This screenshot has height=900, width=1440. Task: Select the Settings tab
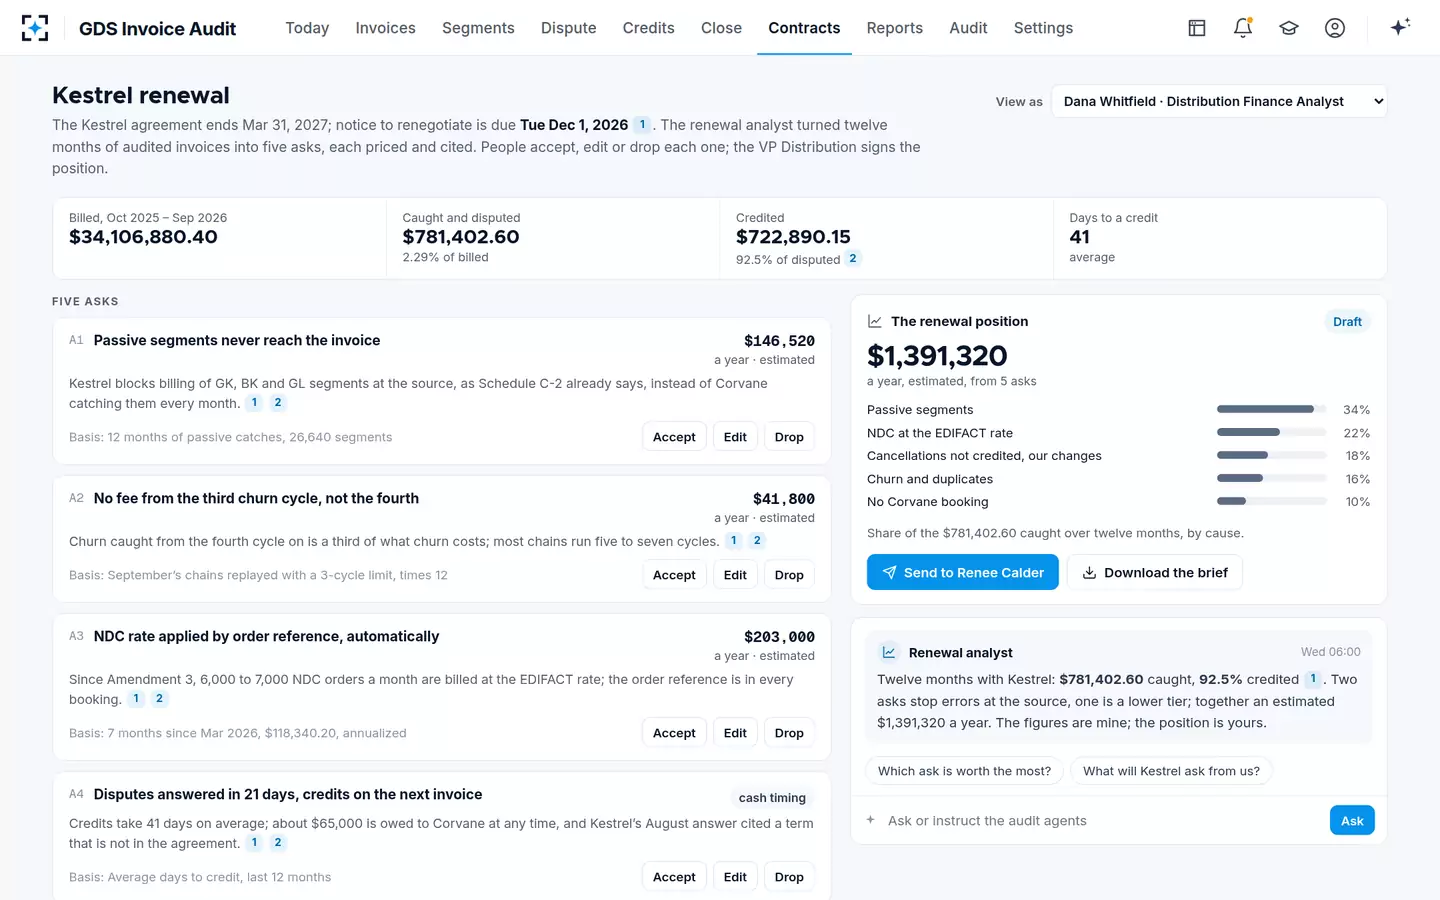click(1043, 28)
